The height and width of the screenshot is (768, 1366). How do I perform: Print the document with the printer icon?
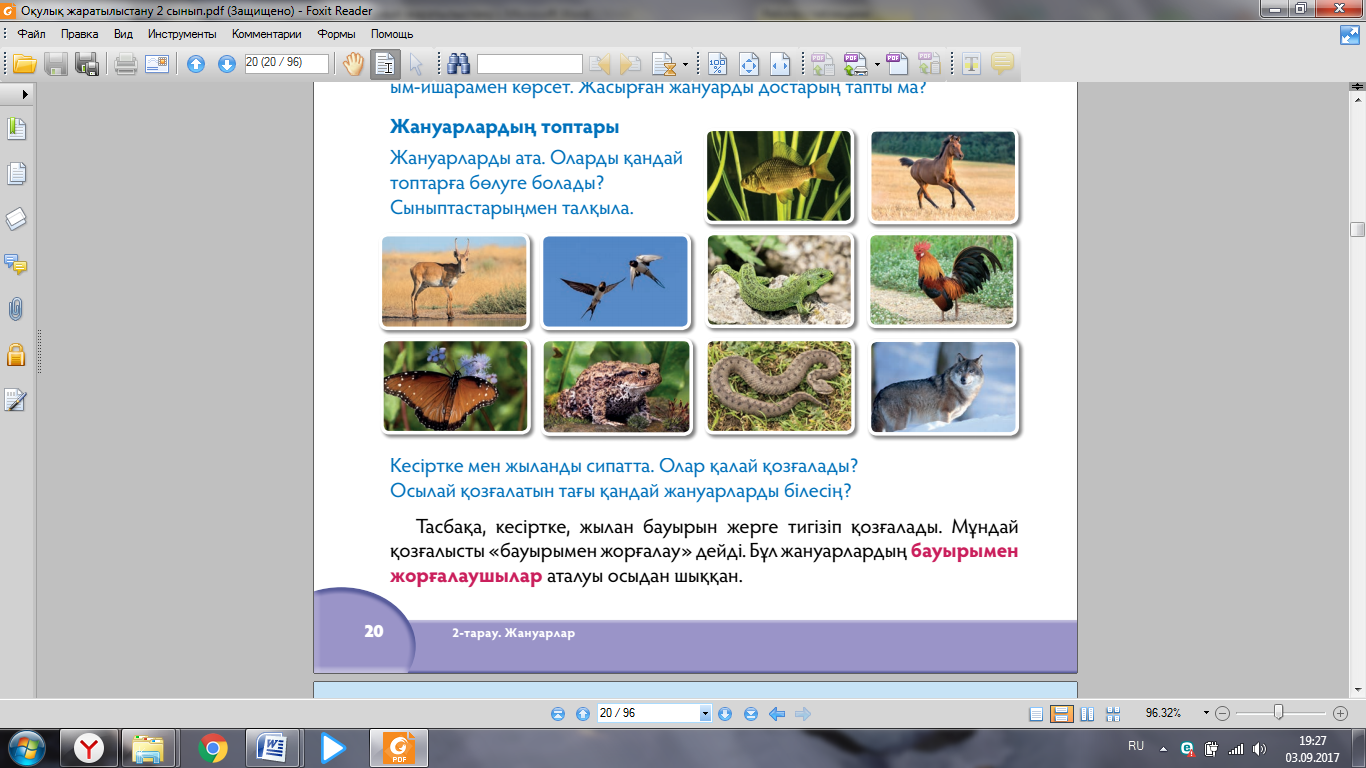[126, 64]
